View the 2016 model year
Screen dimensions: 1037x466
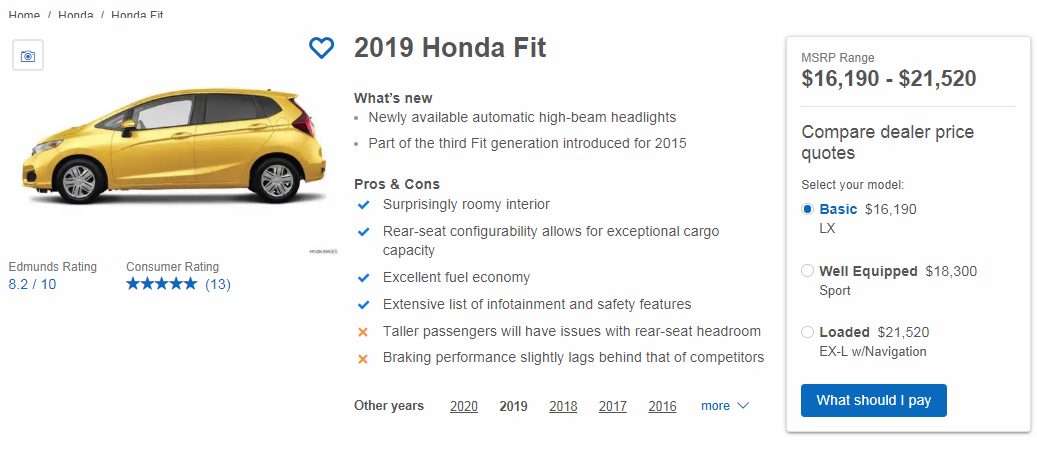pyautogui.click(x=662, y=406)
